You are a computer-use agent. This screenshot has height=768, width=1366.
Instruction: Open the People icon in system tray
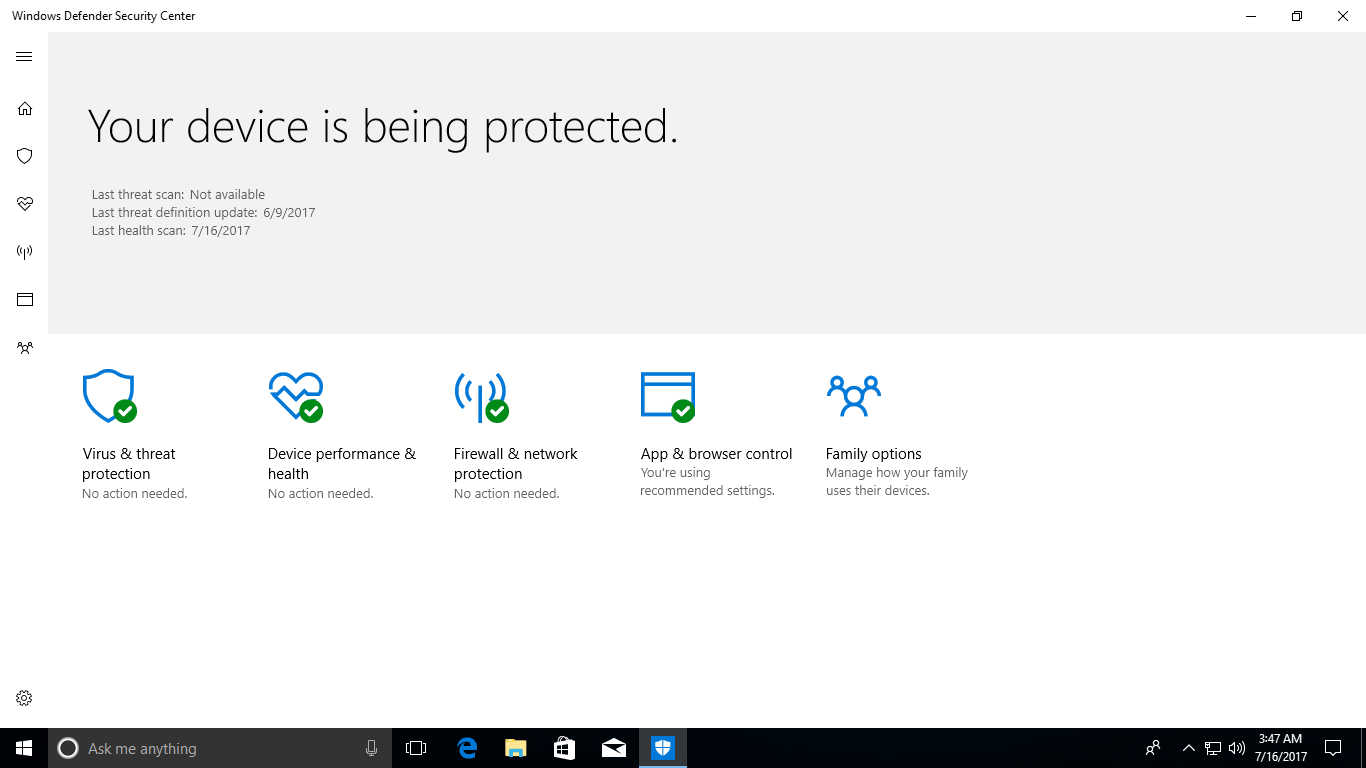[x=1153, y=748]
